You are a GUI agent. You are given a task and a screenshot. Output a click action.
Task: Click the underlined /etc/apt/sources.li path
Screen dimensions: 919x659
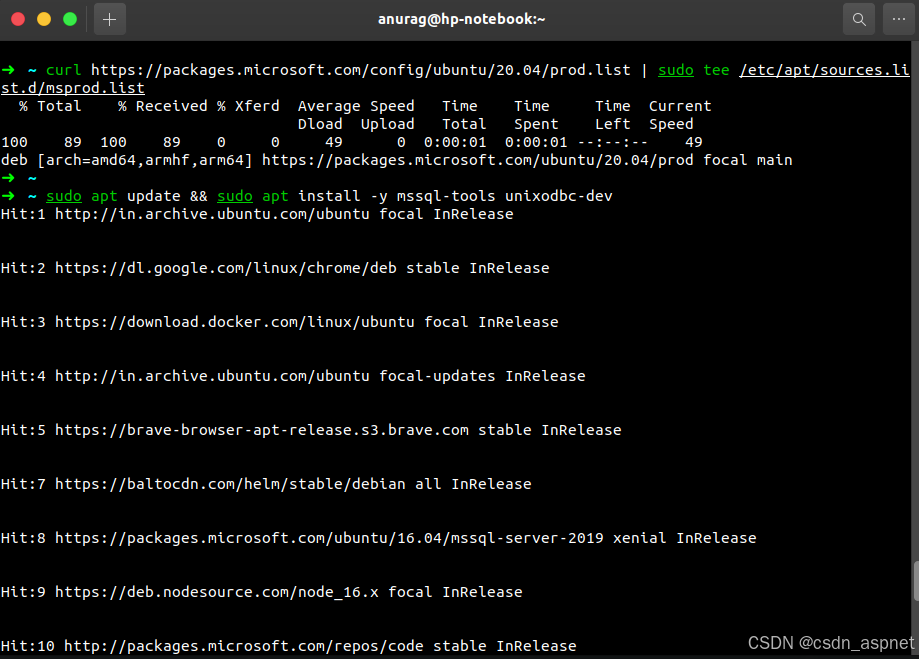[824, 70]
